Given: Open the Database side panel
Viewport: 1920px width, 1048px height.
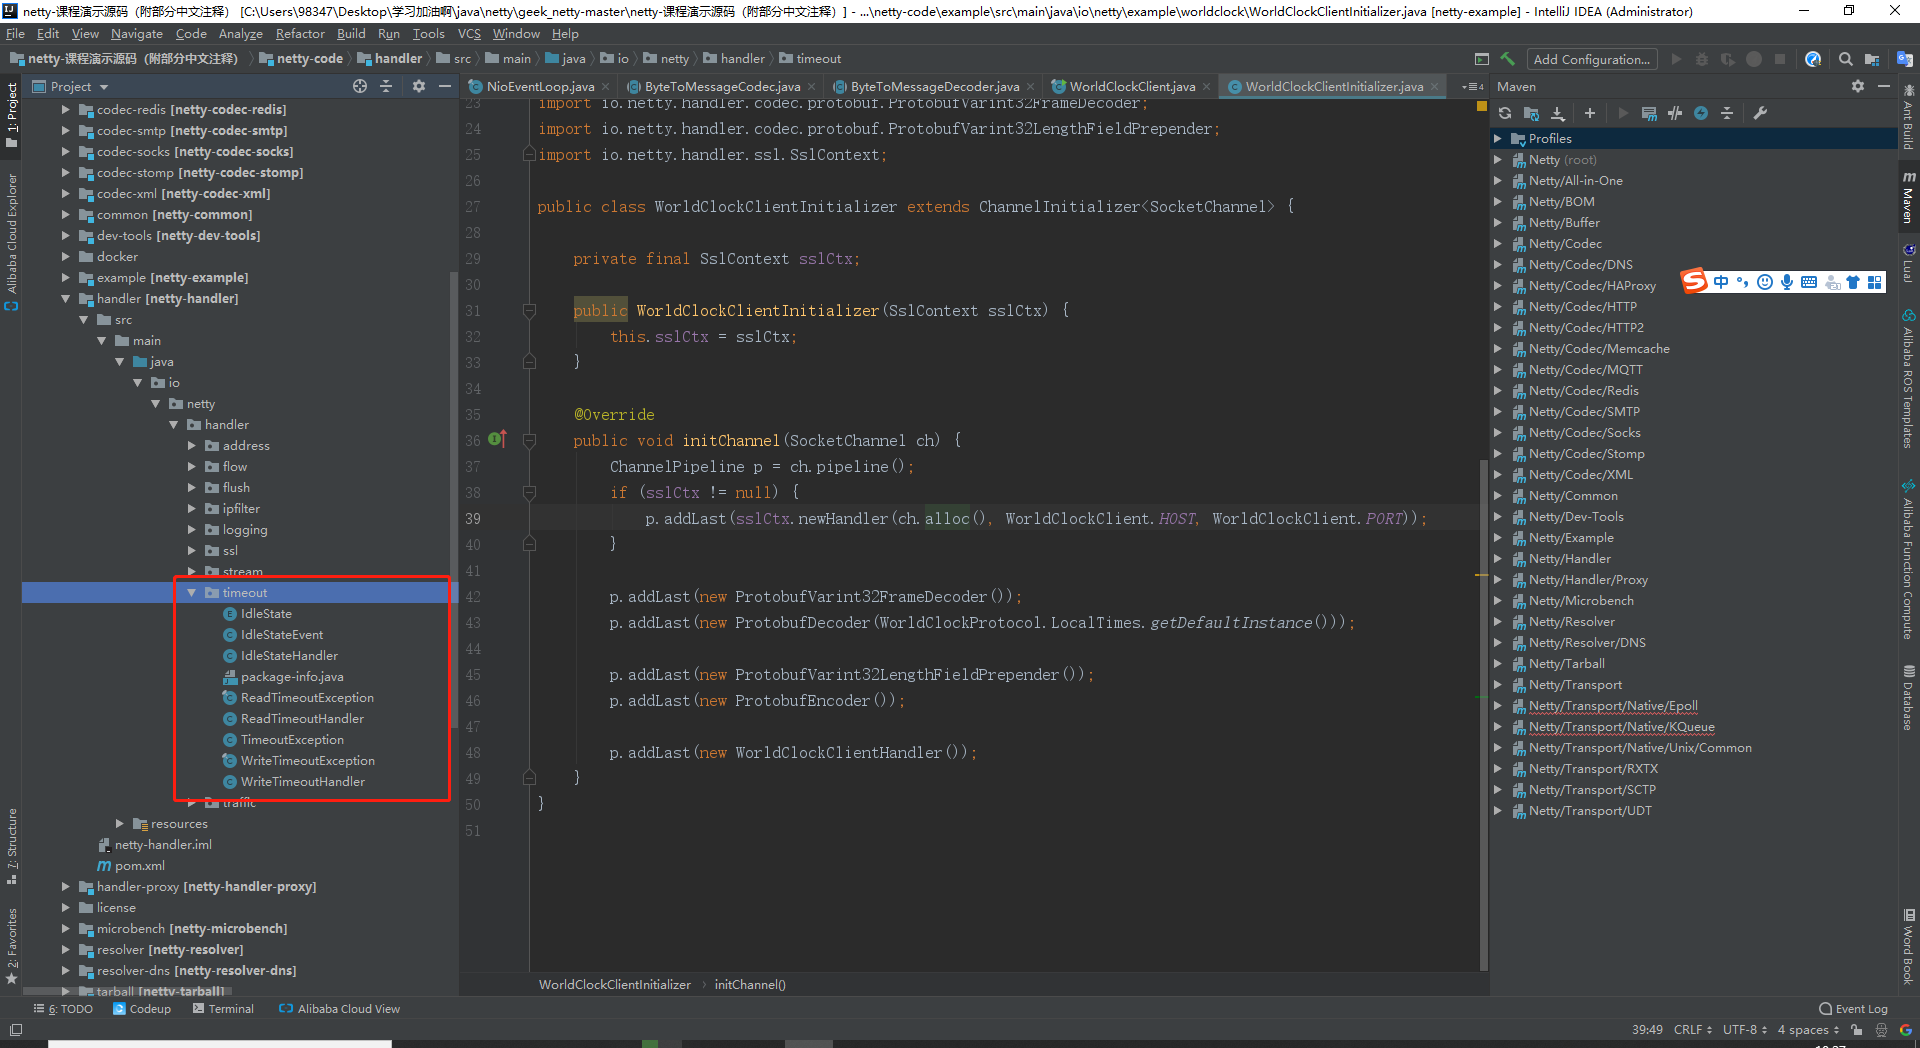Looking at the screenshot, I should click(1908, 698).
